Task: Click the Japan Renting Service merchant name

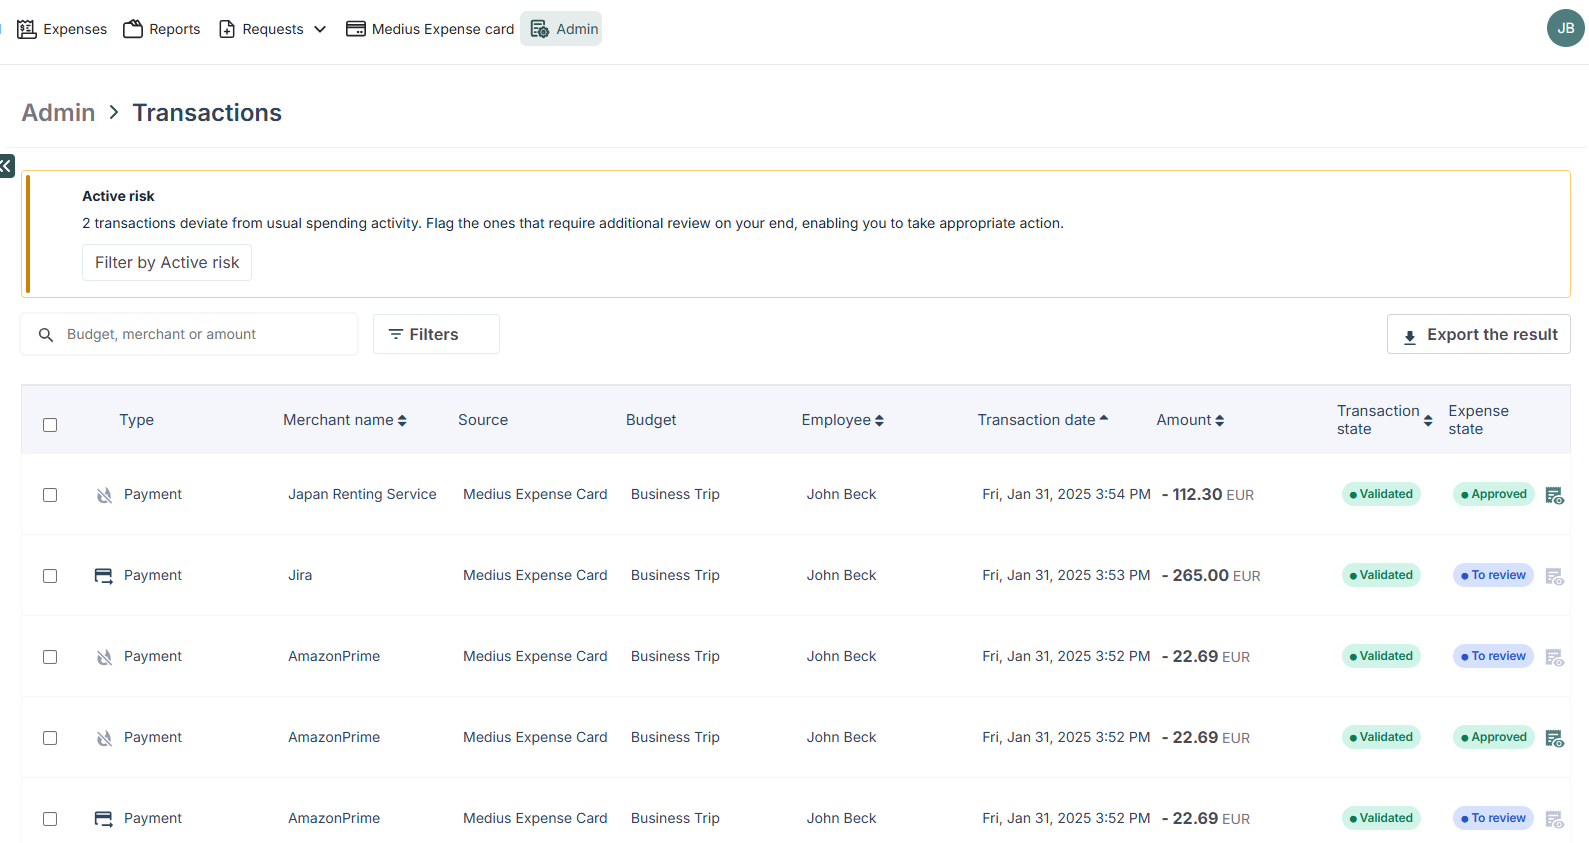Action: 362,494
